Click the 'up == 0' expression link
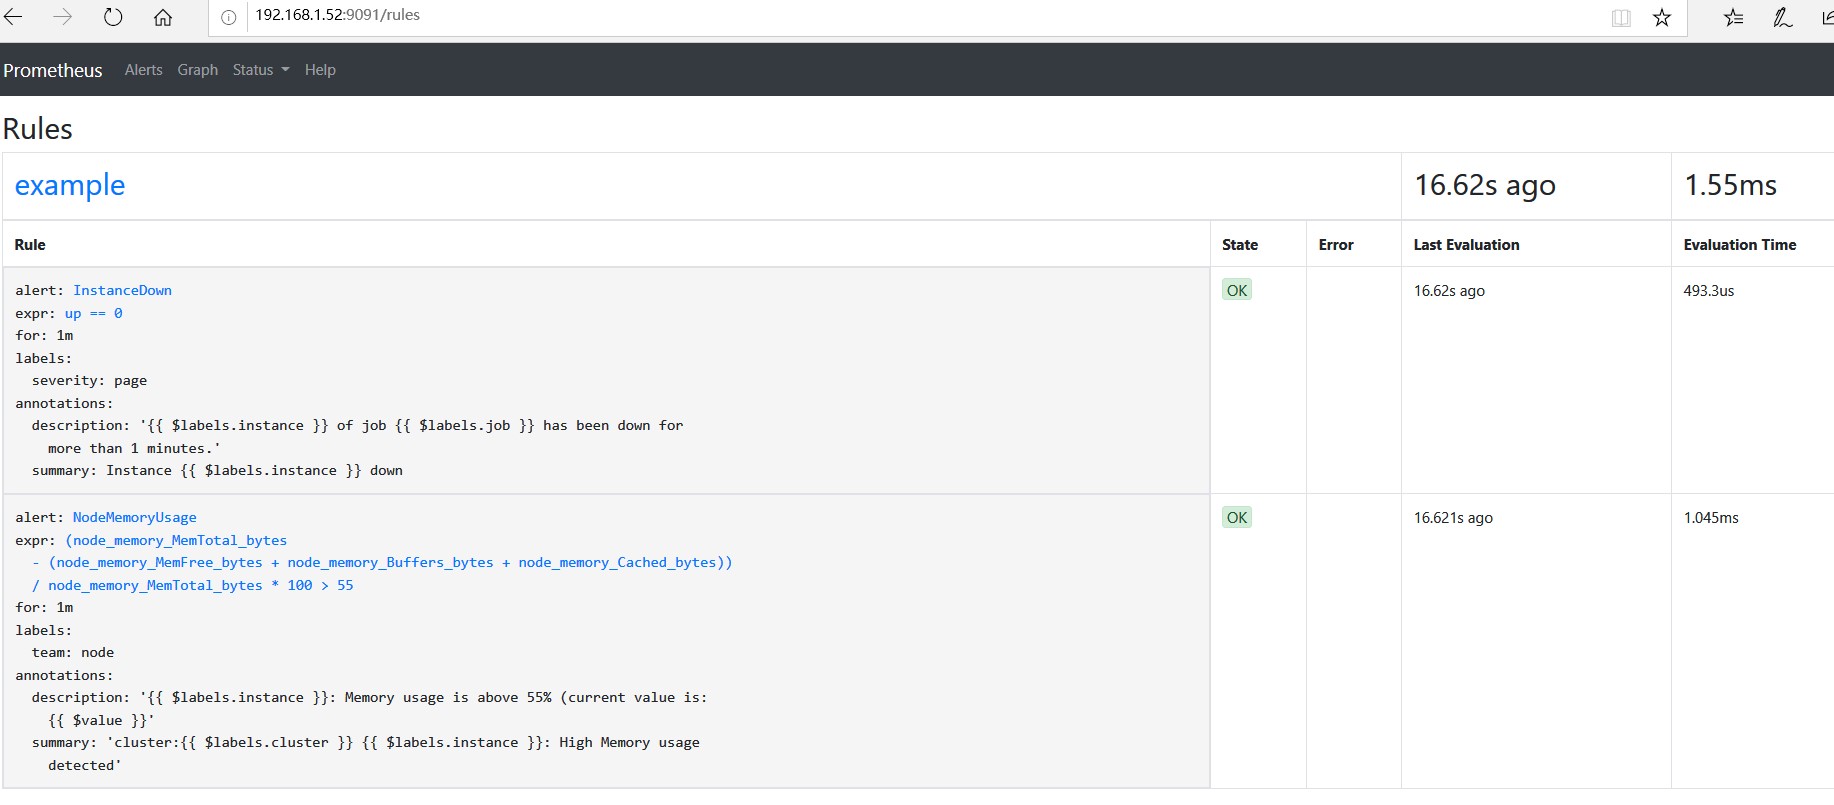This screenshot has height=805, width=1834. point(94,313)
